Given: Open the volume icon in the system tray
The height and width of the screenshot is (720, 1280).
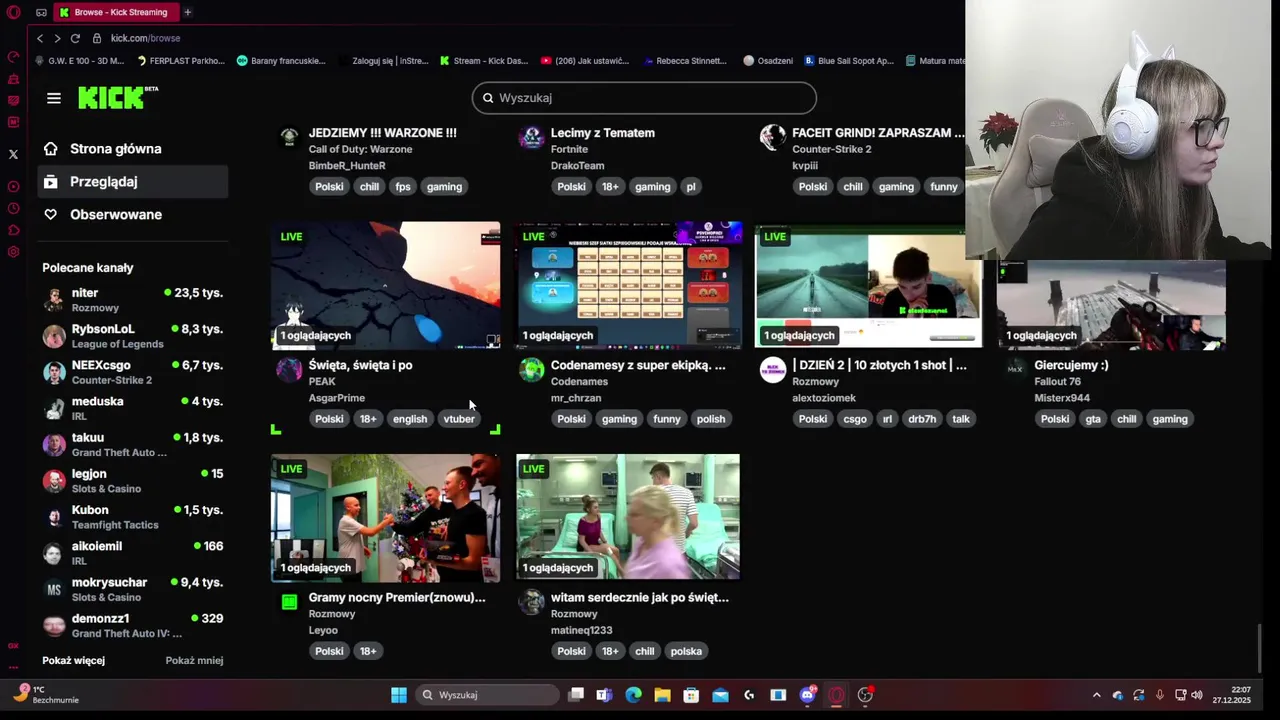Looking at the screenshot, I should 1198,695.
